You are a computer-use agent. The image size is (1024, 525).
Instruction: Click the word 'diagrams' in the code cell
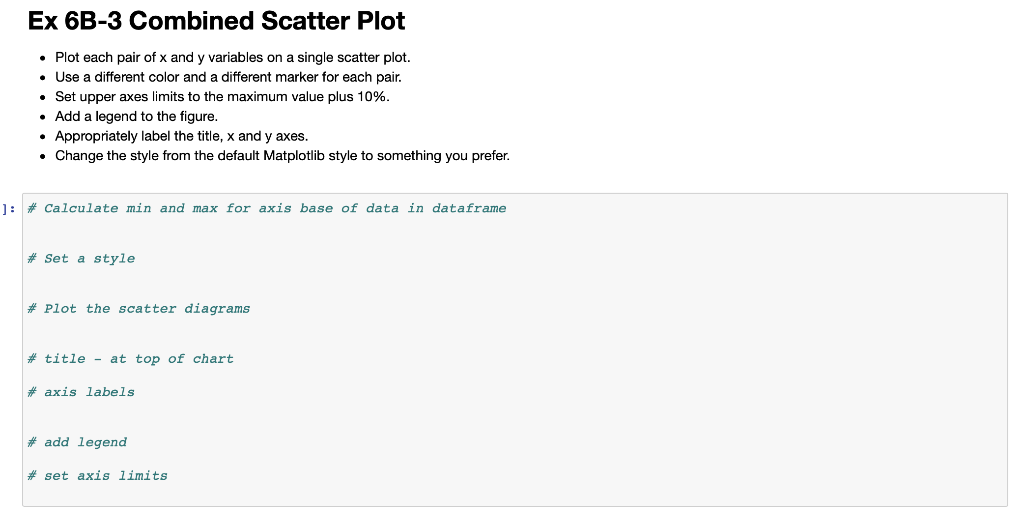click(217, 309)
